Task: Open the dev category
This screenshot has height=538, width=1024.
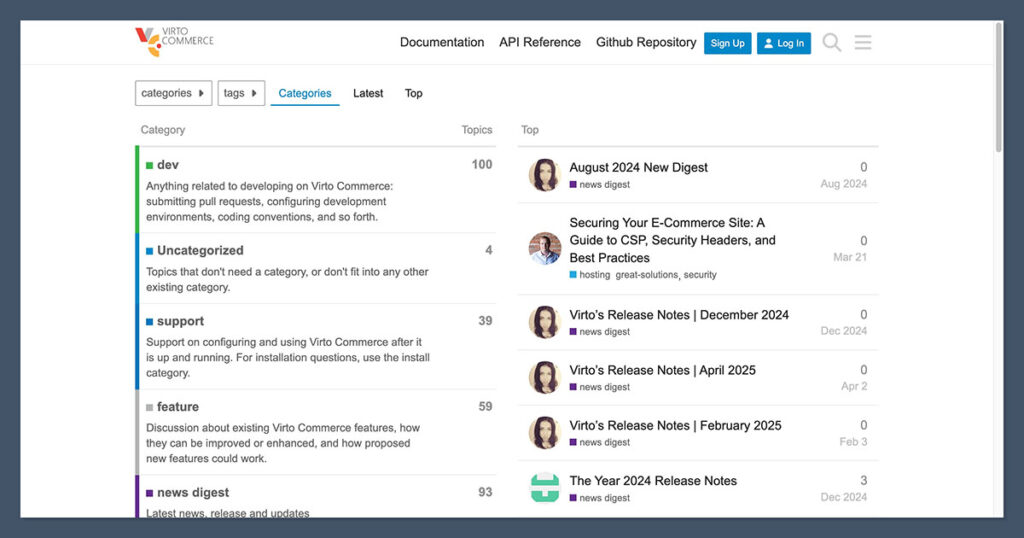Action: 168,165
